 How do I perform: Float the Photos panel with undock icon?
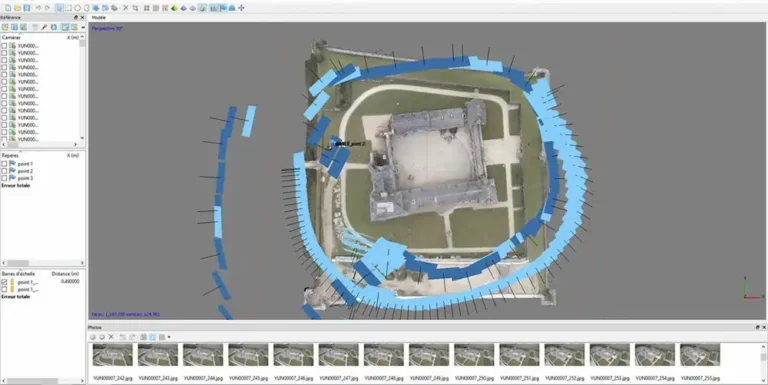click(x=758, y=327)
